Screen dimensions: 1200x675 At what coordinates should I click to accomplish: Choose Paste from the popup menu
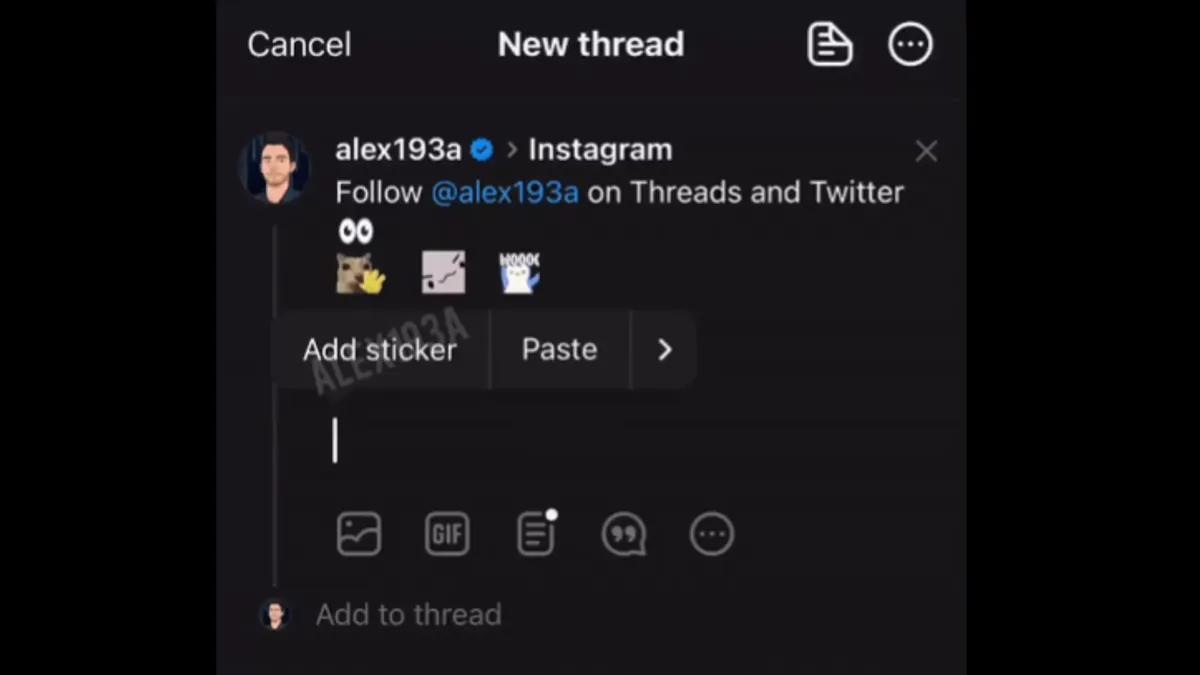[559, 349]
